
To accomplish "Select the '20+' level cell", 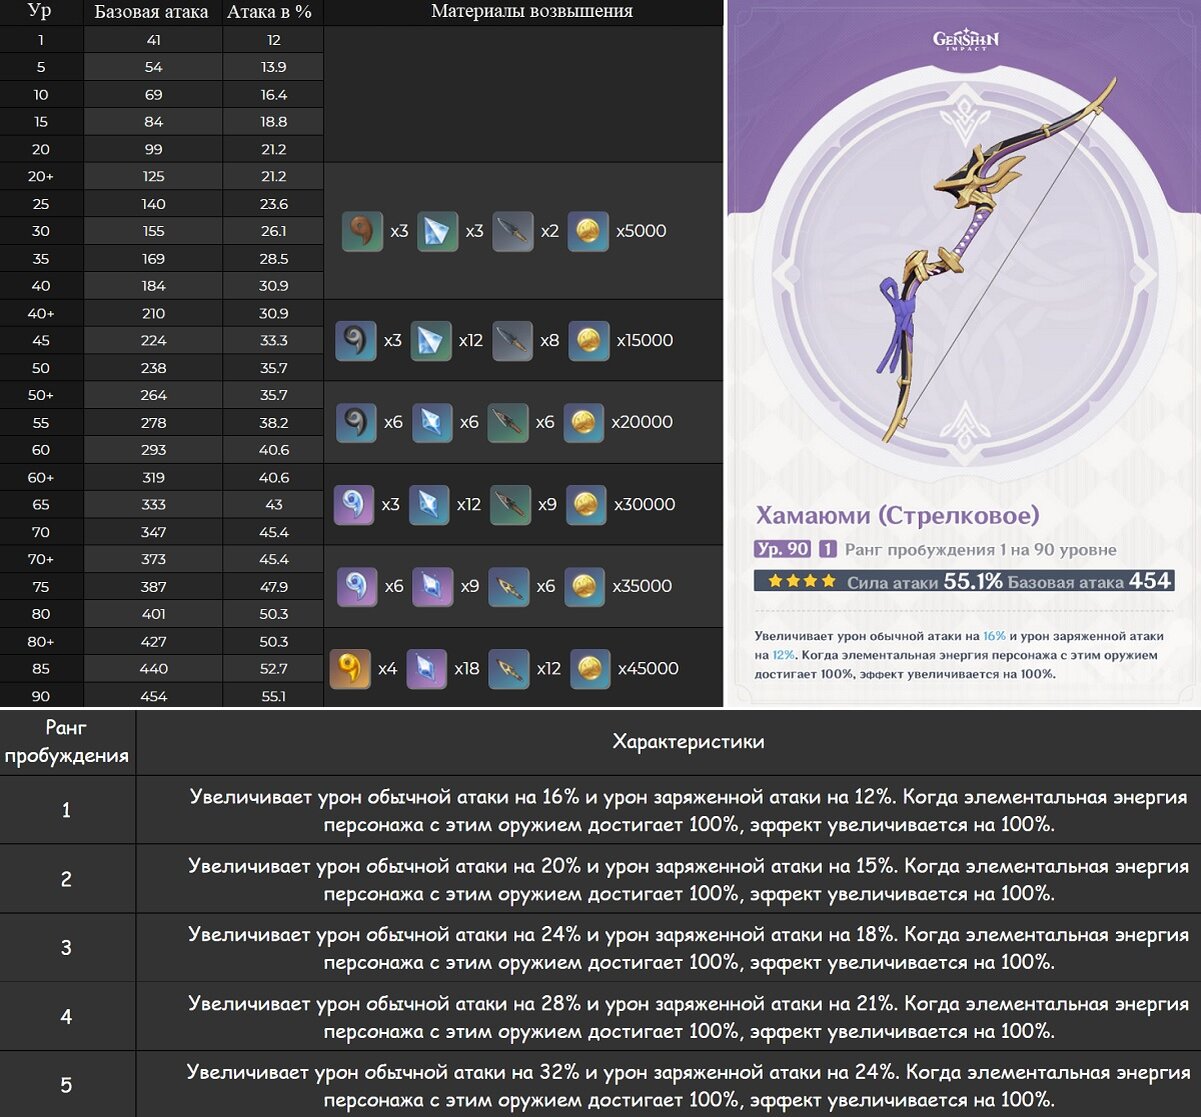I will coord(41,177).
